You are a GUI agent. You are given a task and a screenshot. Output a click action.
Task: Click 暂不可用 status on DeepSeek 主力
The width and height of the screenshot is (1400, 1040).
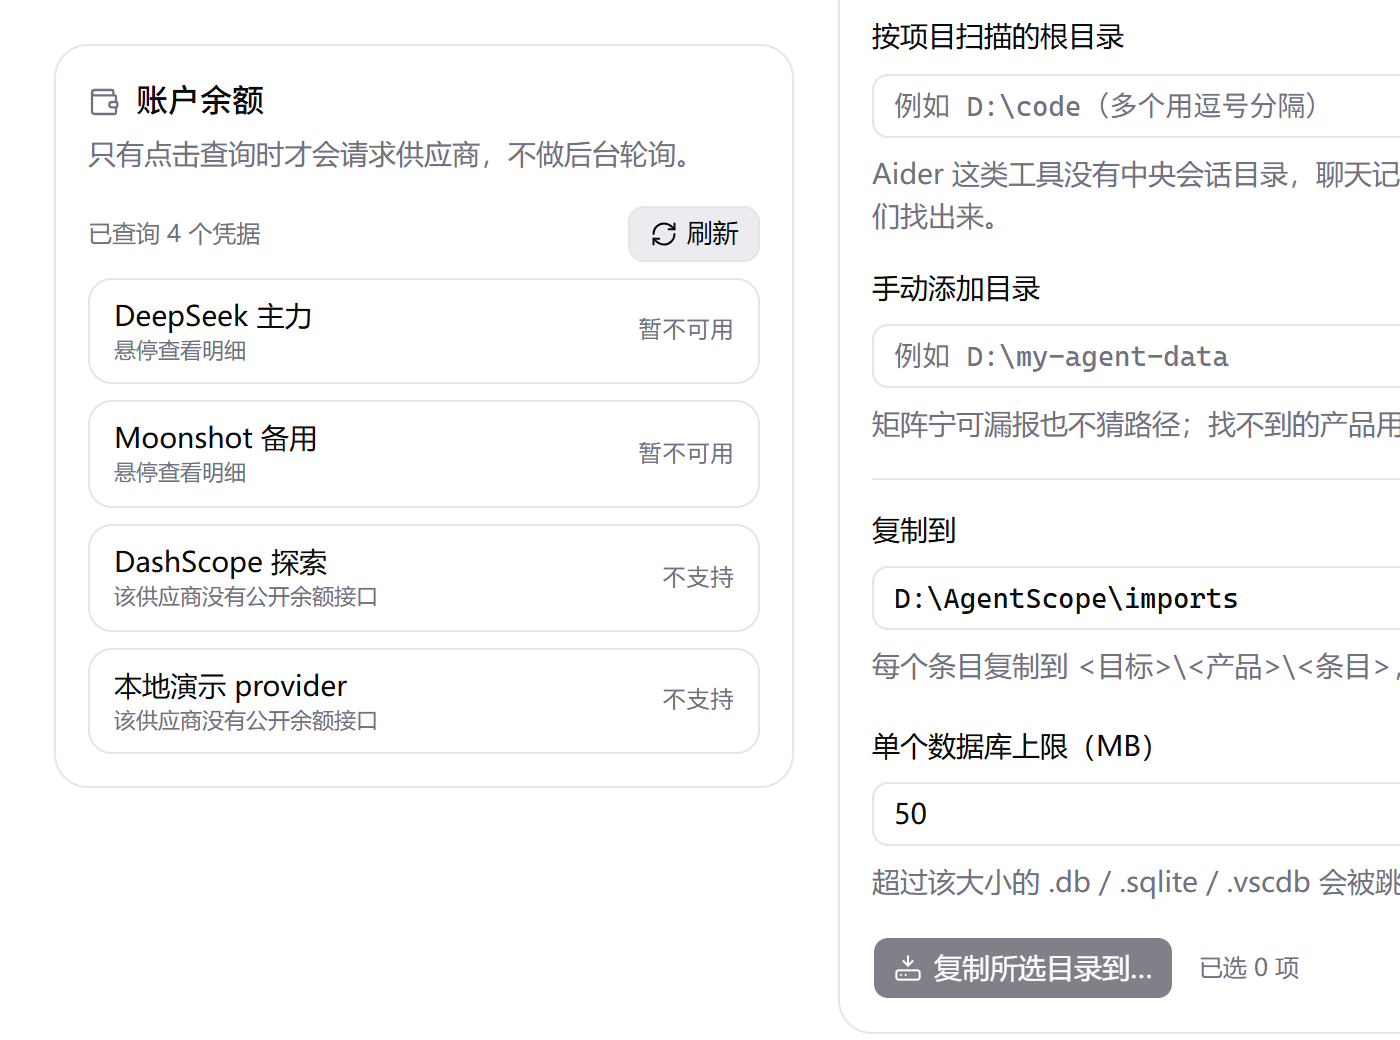[686, 330]
